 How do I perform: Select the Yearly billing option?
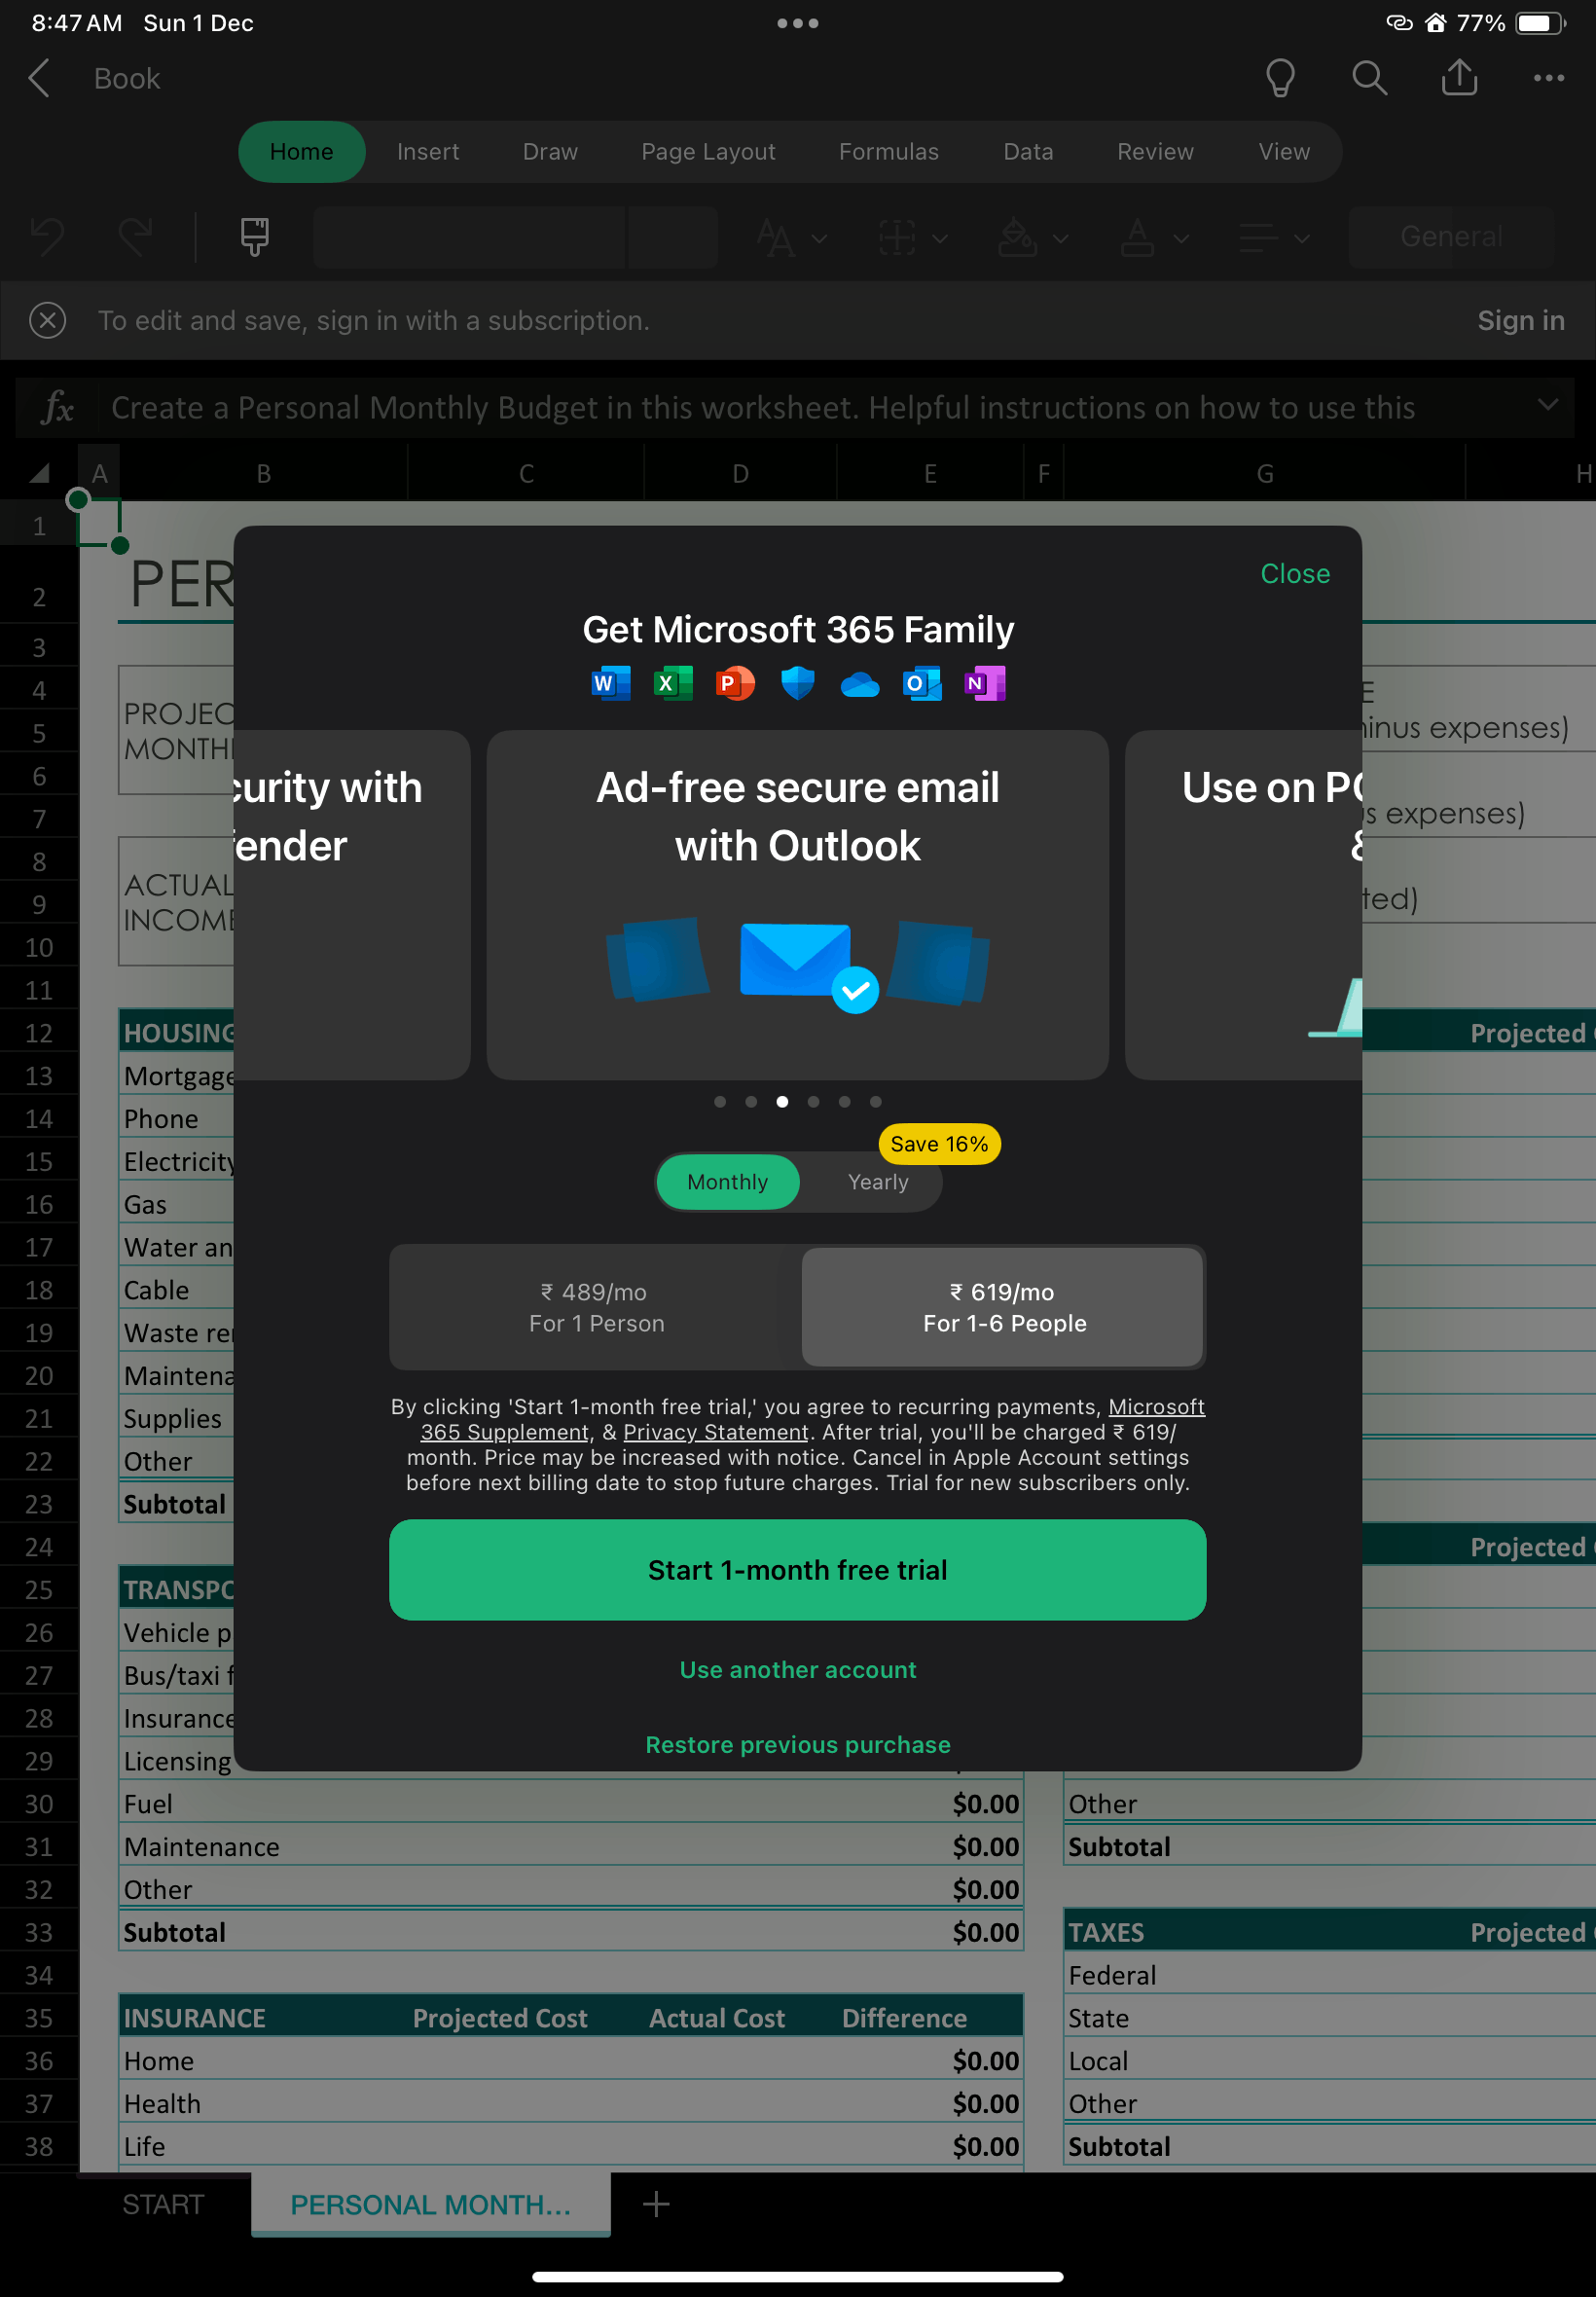coord(878,1182)
